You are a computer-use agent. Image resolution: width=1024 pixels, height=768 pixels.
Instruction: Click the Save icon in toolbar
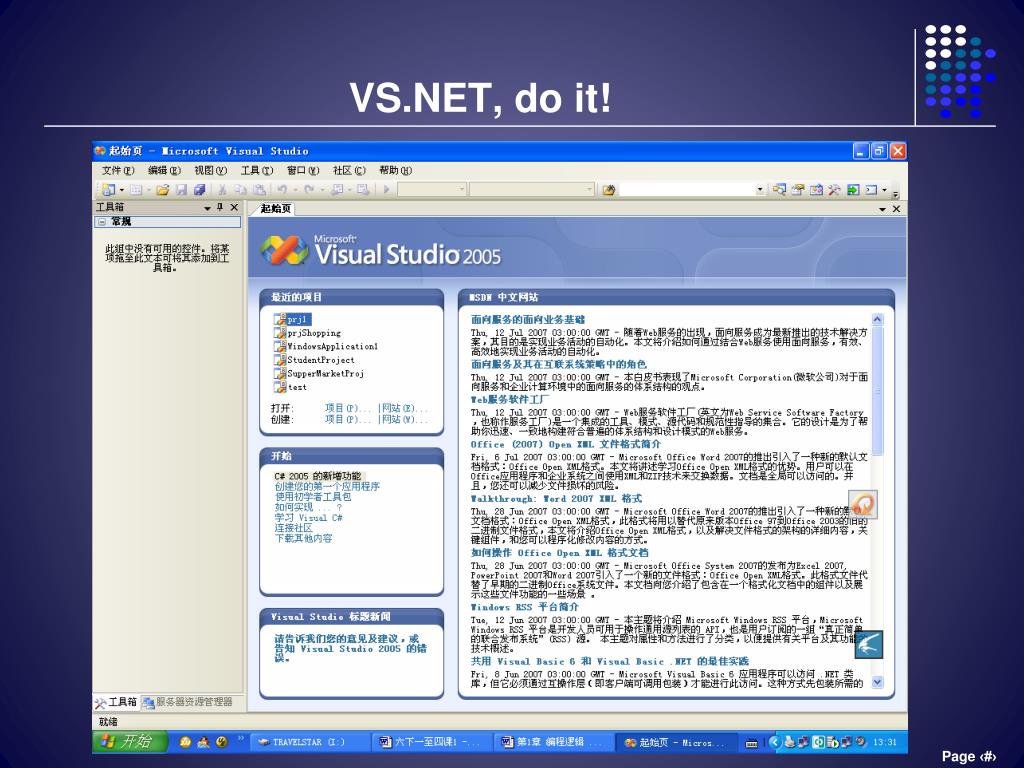[181, 189]
